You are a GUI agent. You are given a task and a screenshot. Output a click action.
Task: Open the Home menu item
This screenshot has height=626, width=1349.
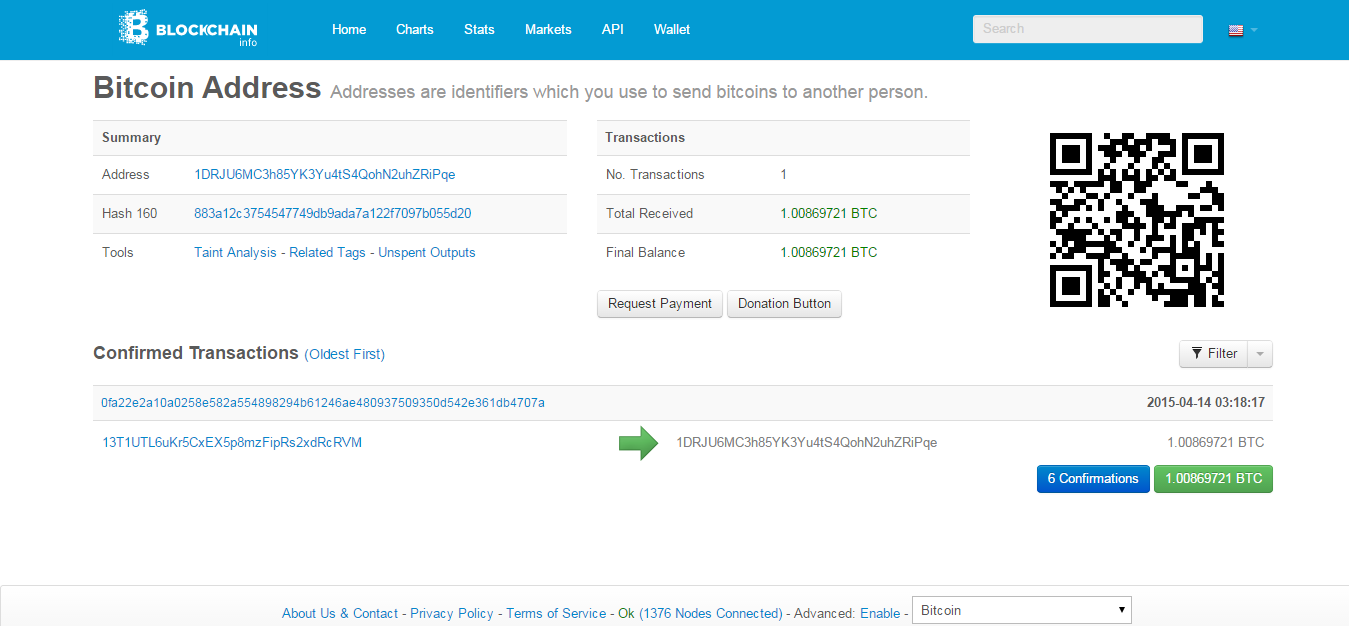pos(349,30)
